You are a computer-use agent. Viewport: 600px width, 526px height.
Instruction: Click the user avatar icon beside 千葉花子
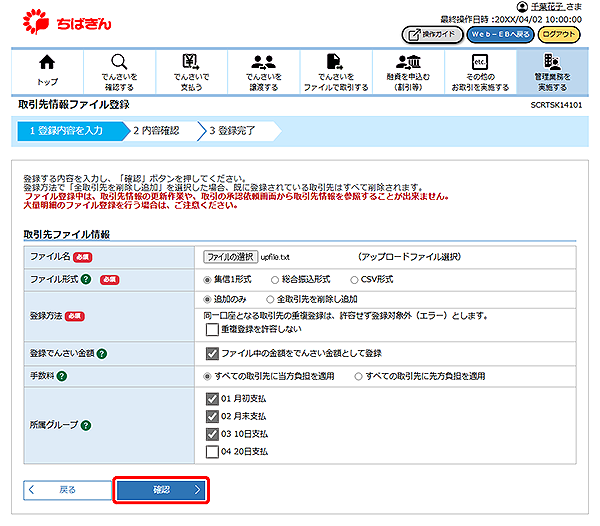(x=522, y=7)
